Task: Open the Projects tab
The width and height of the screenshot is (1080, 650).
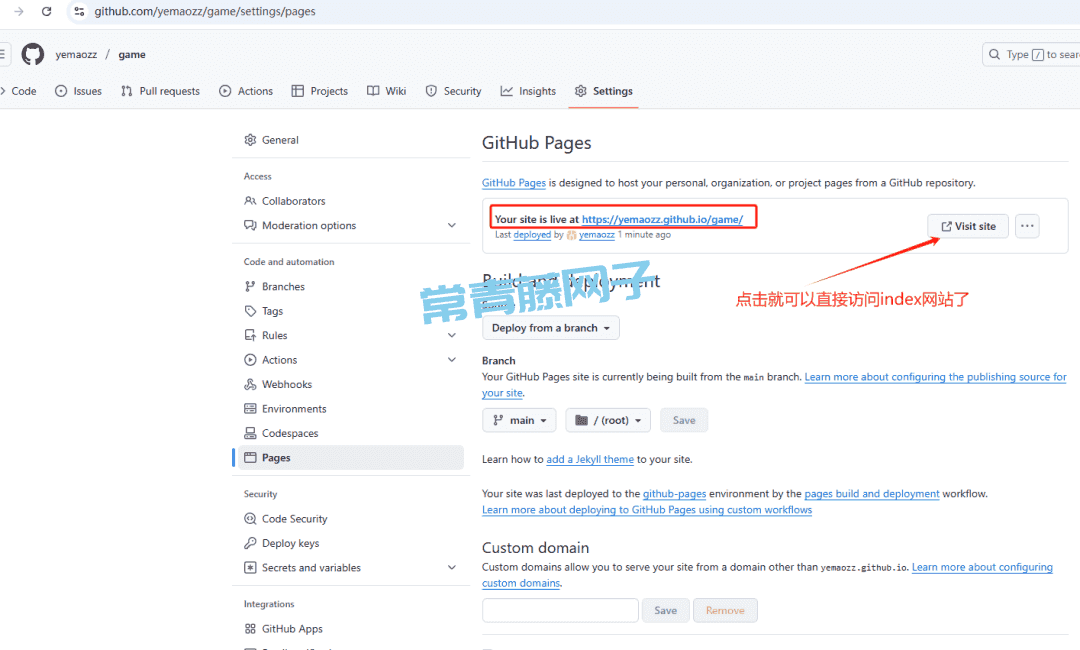Action: 320,91
